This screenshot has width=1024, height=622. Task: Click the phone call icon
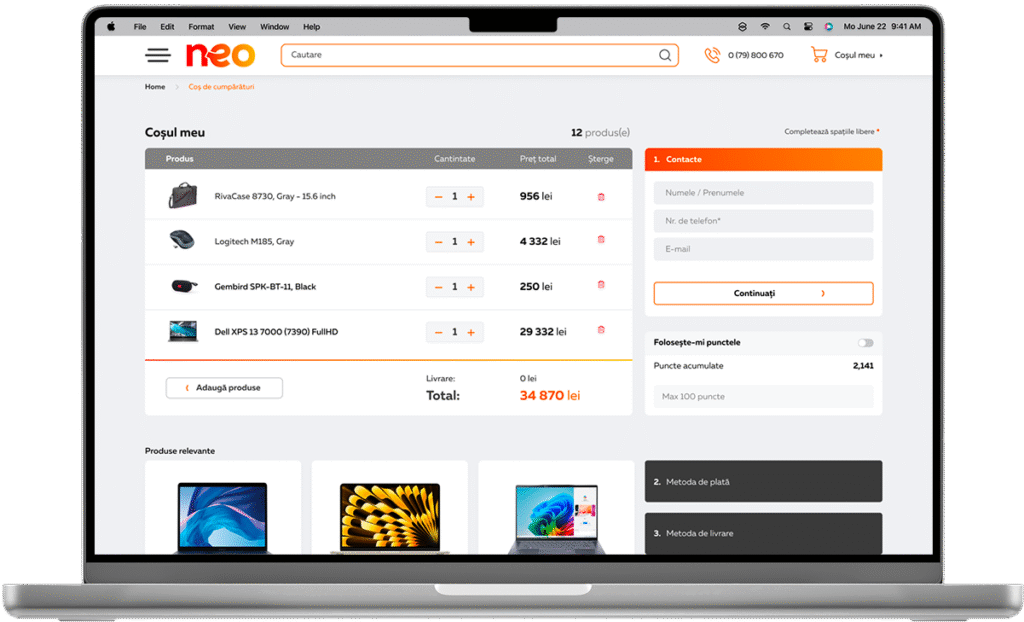[712, 56]
